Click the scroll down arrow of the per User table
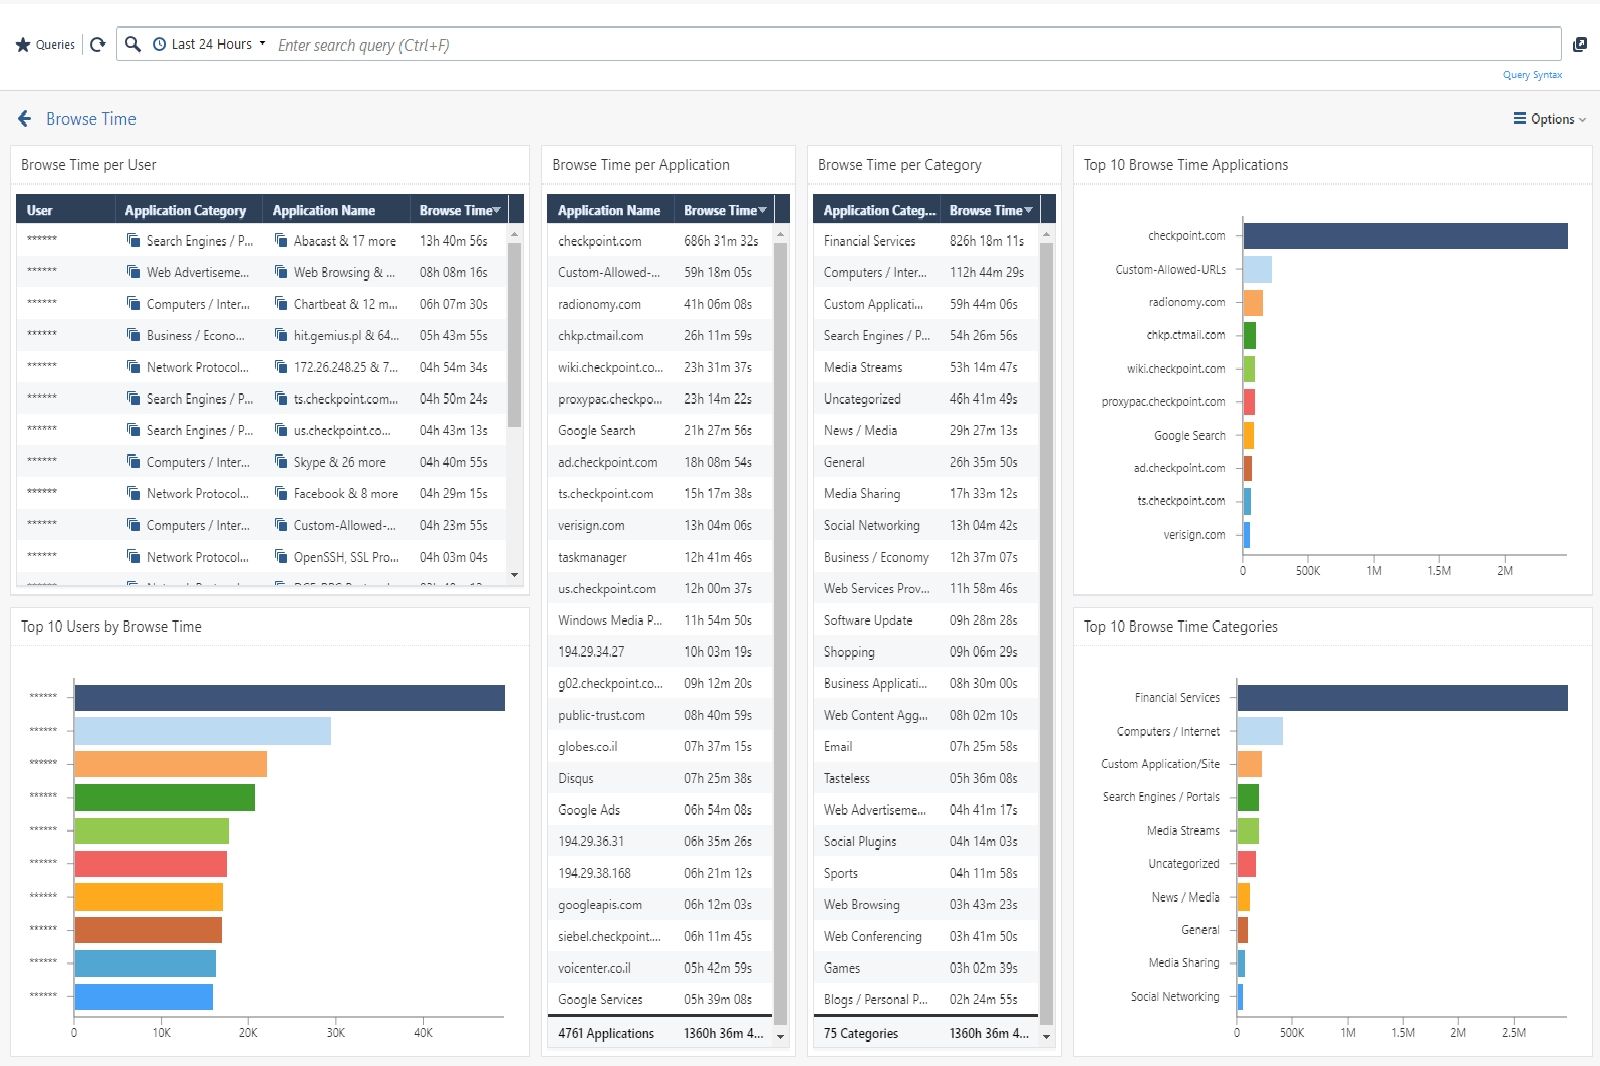Viewport: 1600px width, 1066px height. coord(515,575)
